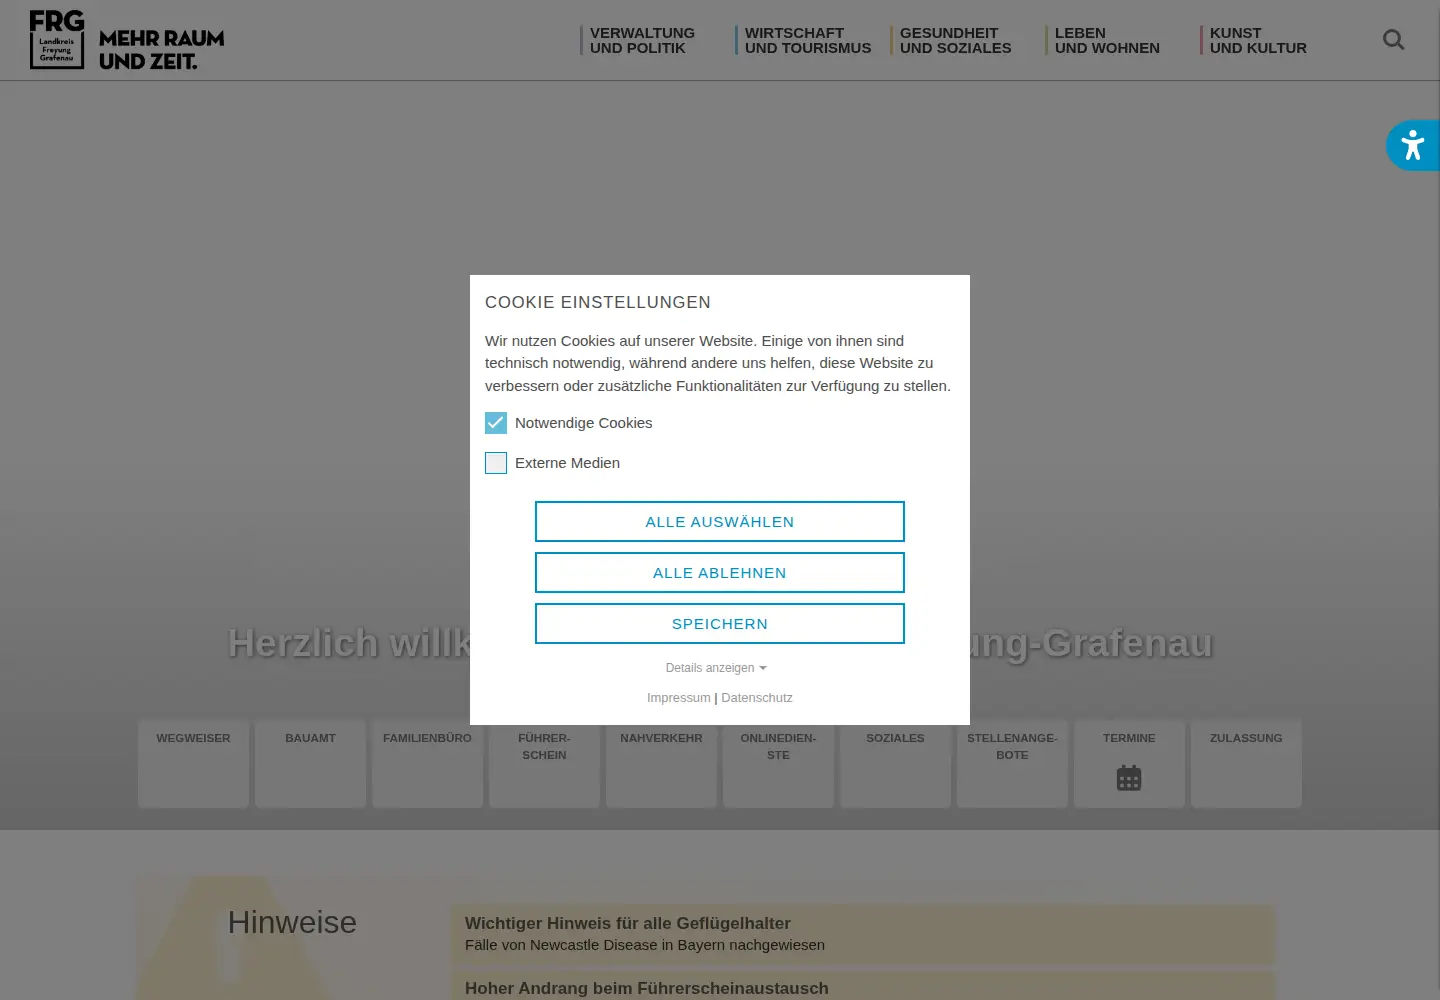Open the Impressum link

(x=679, y=698)
